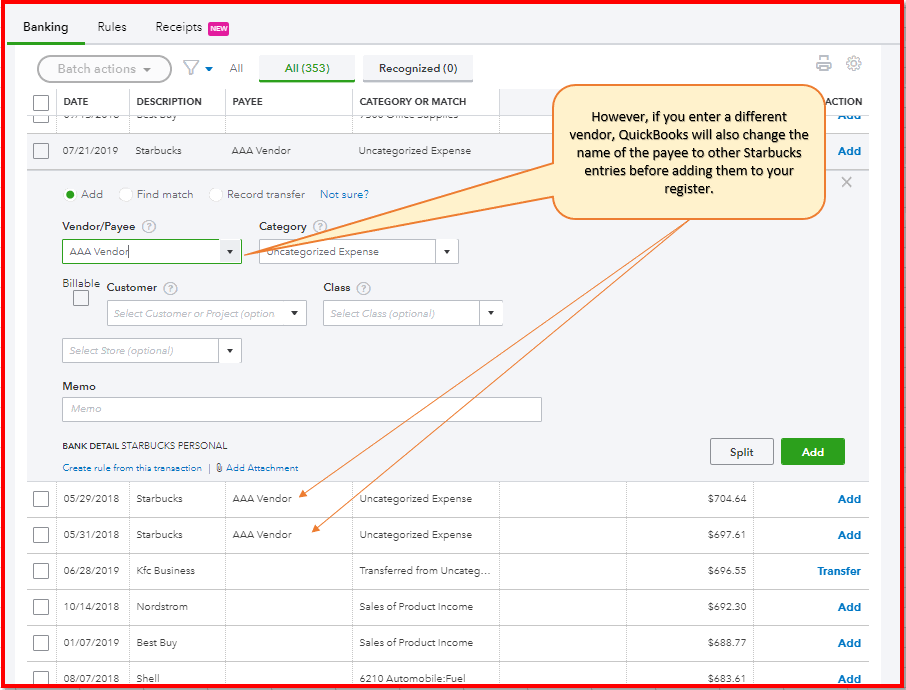Click the print icon
The image size is (906, 690).
pyautogui.click(x=823, y=63)
